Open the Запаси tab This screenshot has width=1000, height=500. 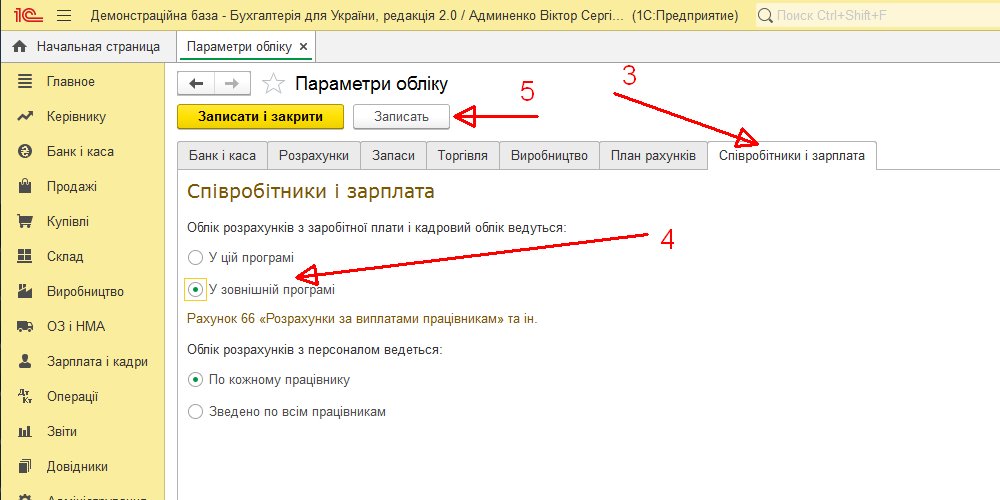(393, 156)
